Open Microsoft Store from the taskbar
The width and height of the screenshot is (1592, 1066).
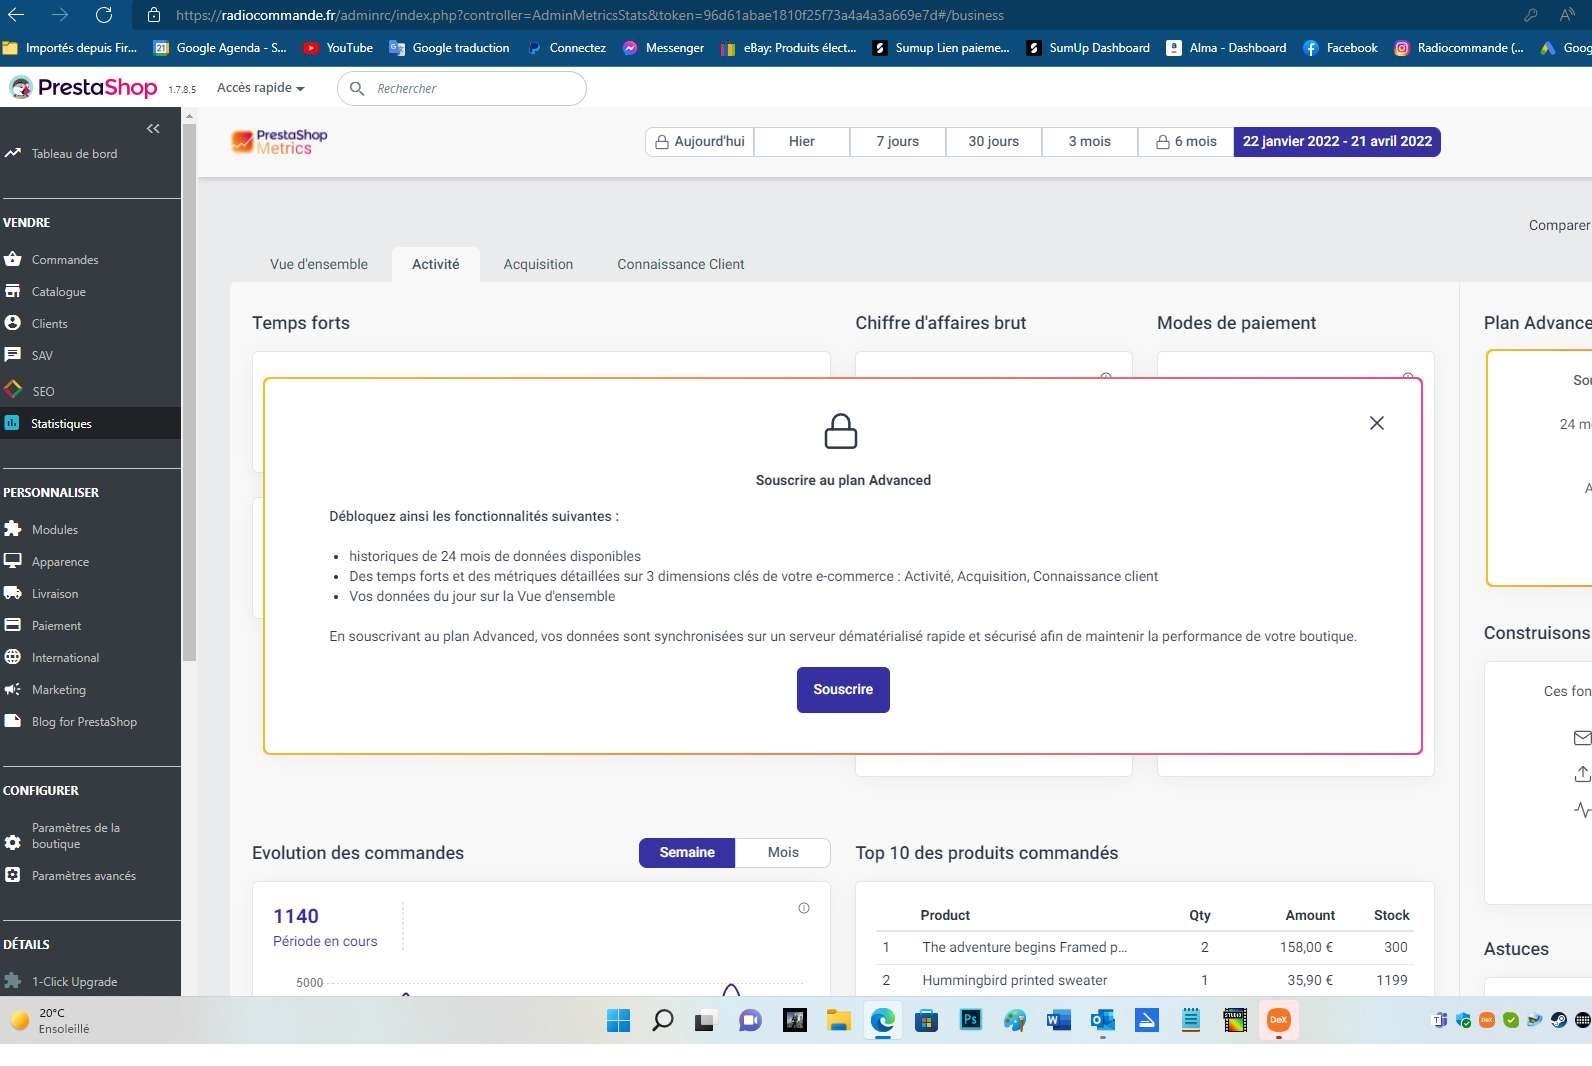click(926, 1020)
